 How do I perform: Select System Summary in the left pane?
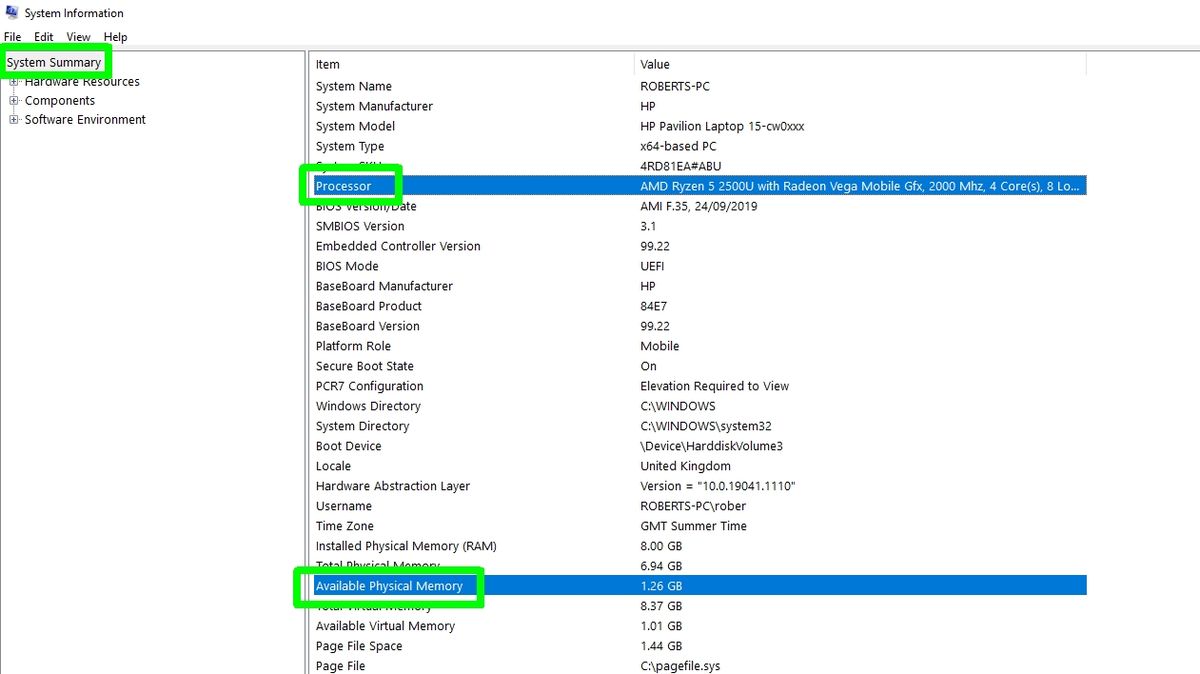coord(54,61)
